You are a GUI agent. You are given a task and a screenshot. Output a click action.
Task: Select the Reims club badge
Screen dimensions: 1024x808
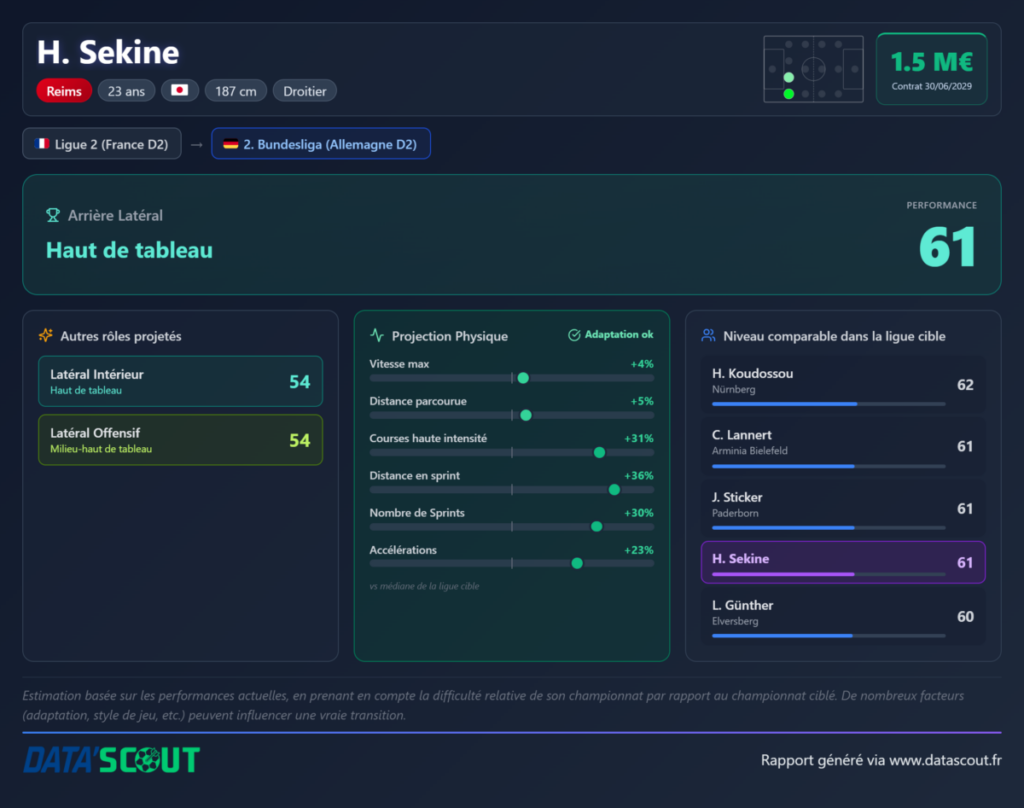[64, 91]
